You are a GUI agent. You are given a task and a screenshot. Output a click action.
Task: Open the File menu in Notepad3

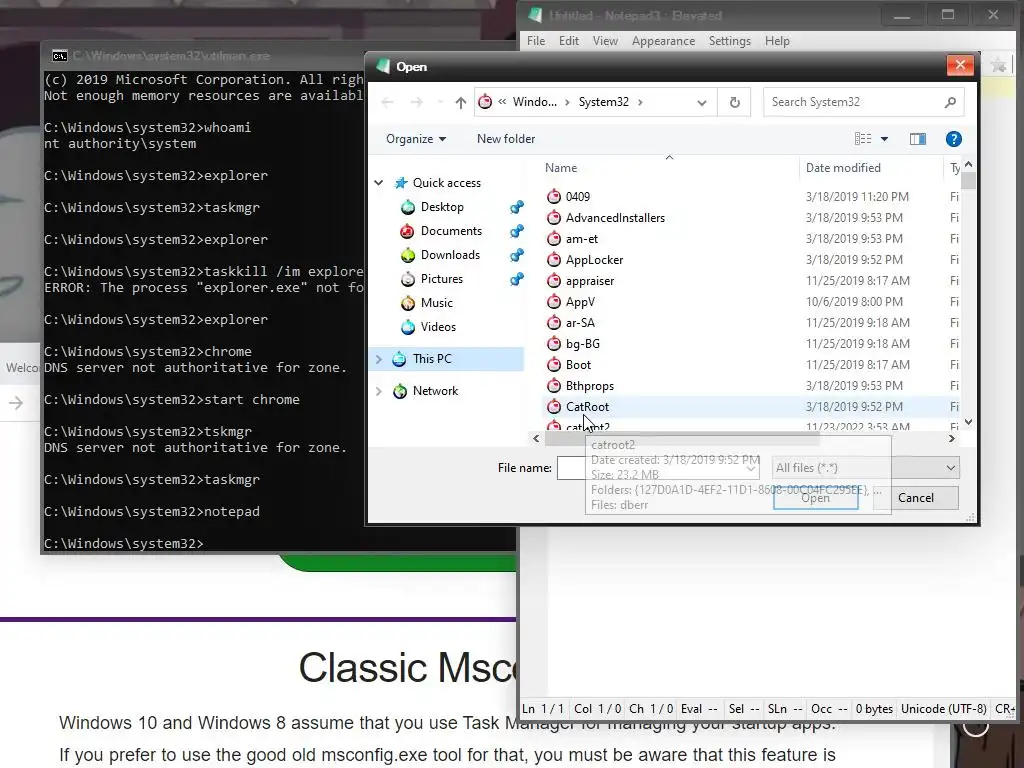536,41
